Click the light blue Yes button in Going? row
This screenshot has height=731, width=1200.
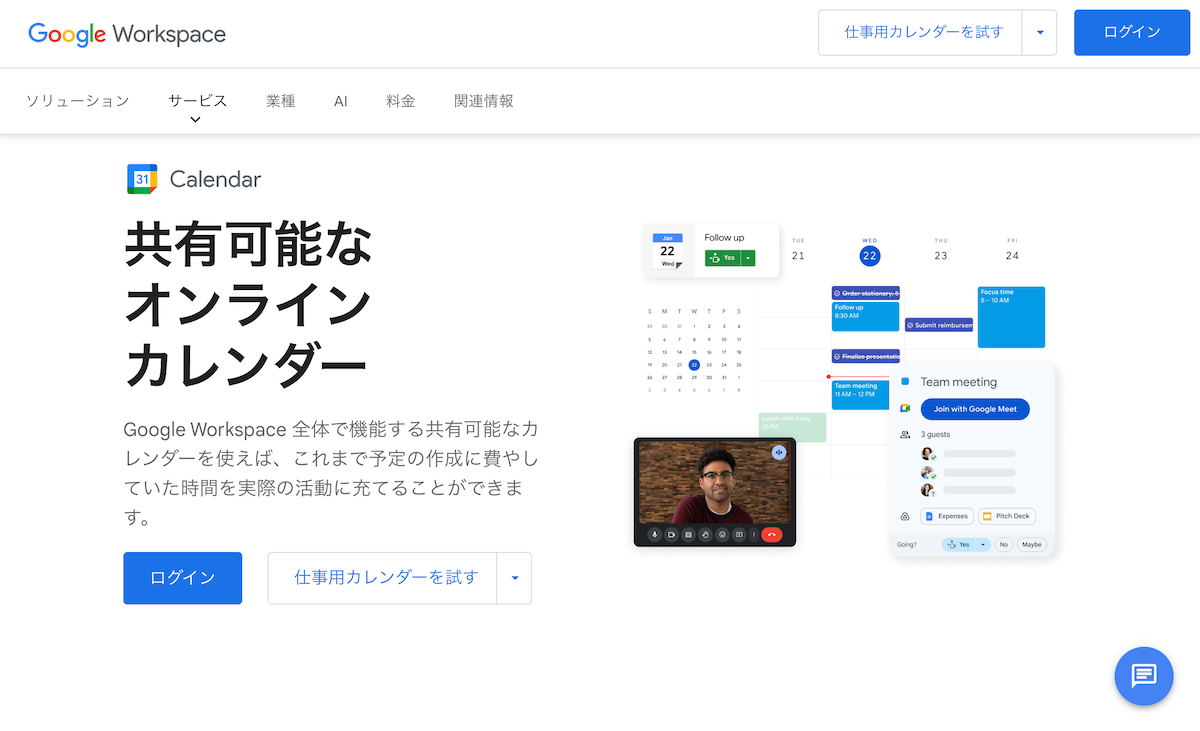coord(959,545)
